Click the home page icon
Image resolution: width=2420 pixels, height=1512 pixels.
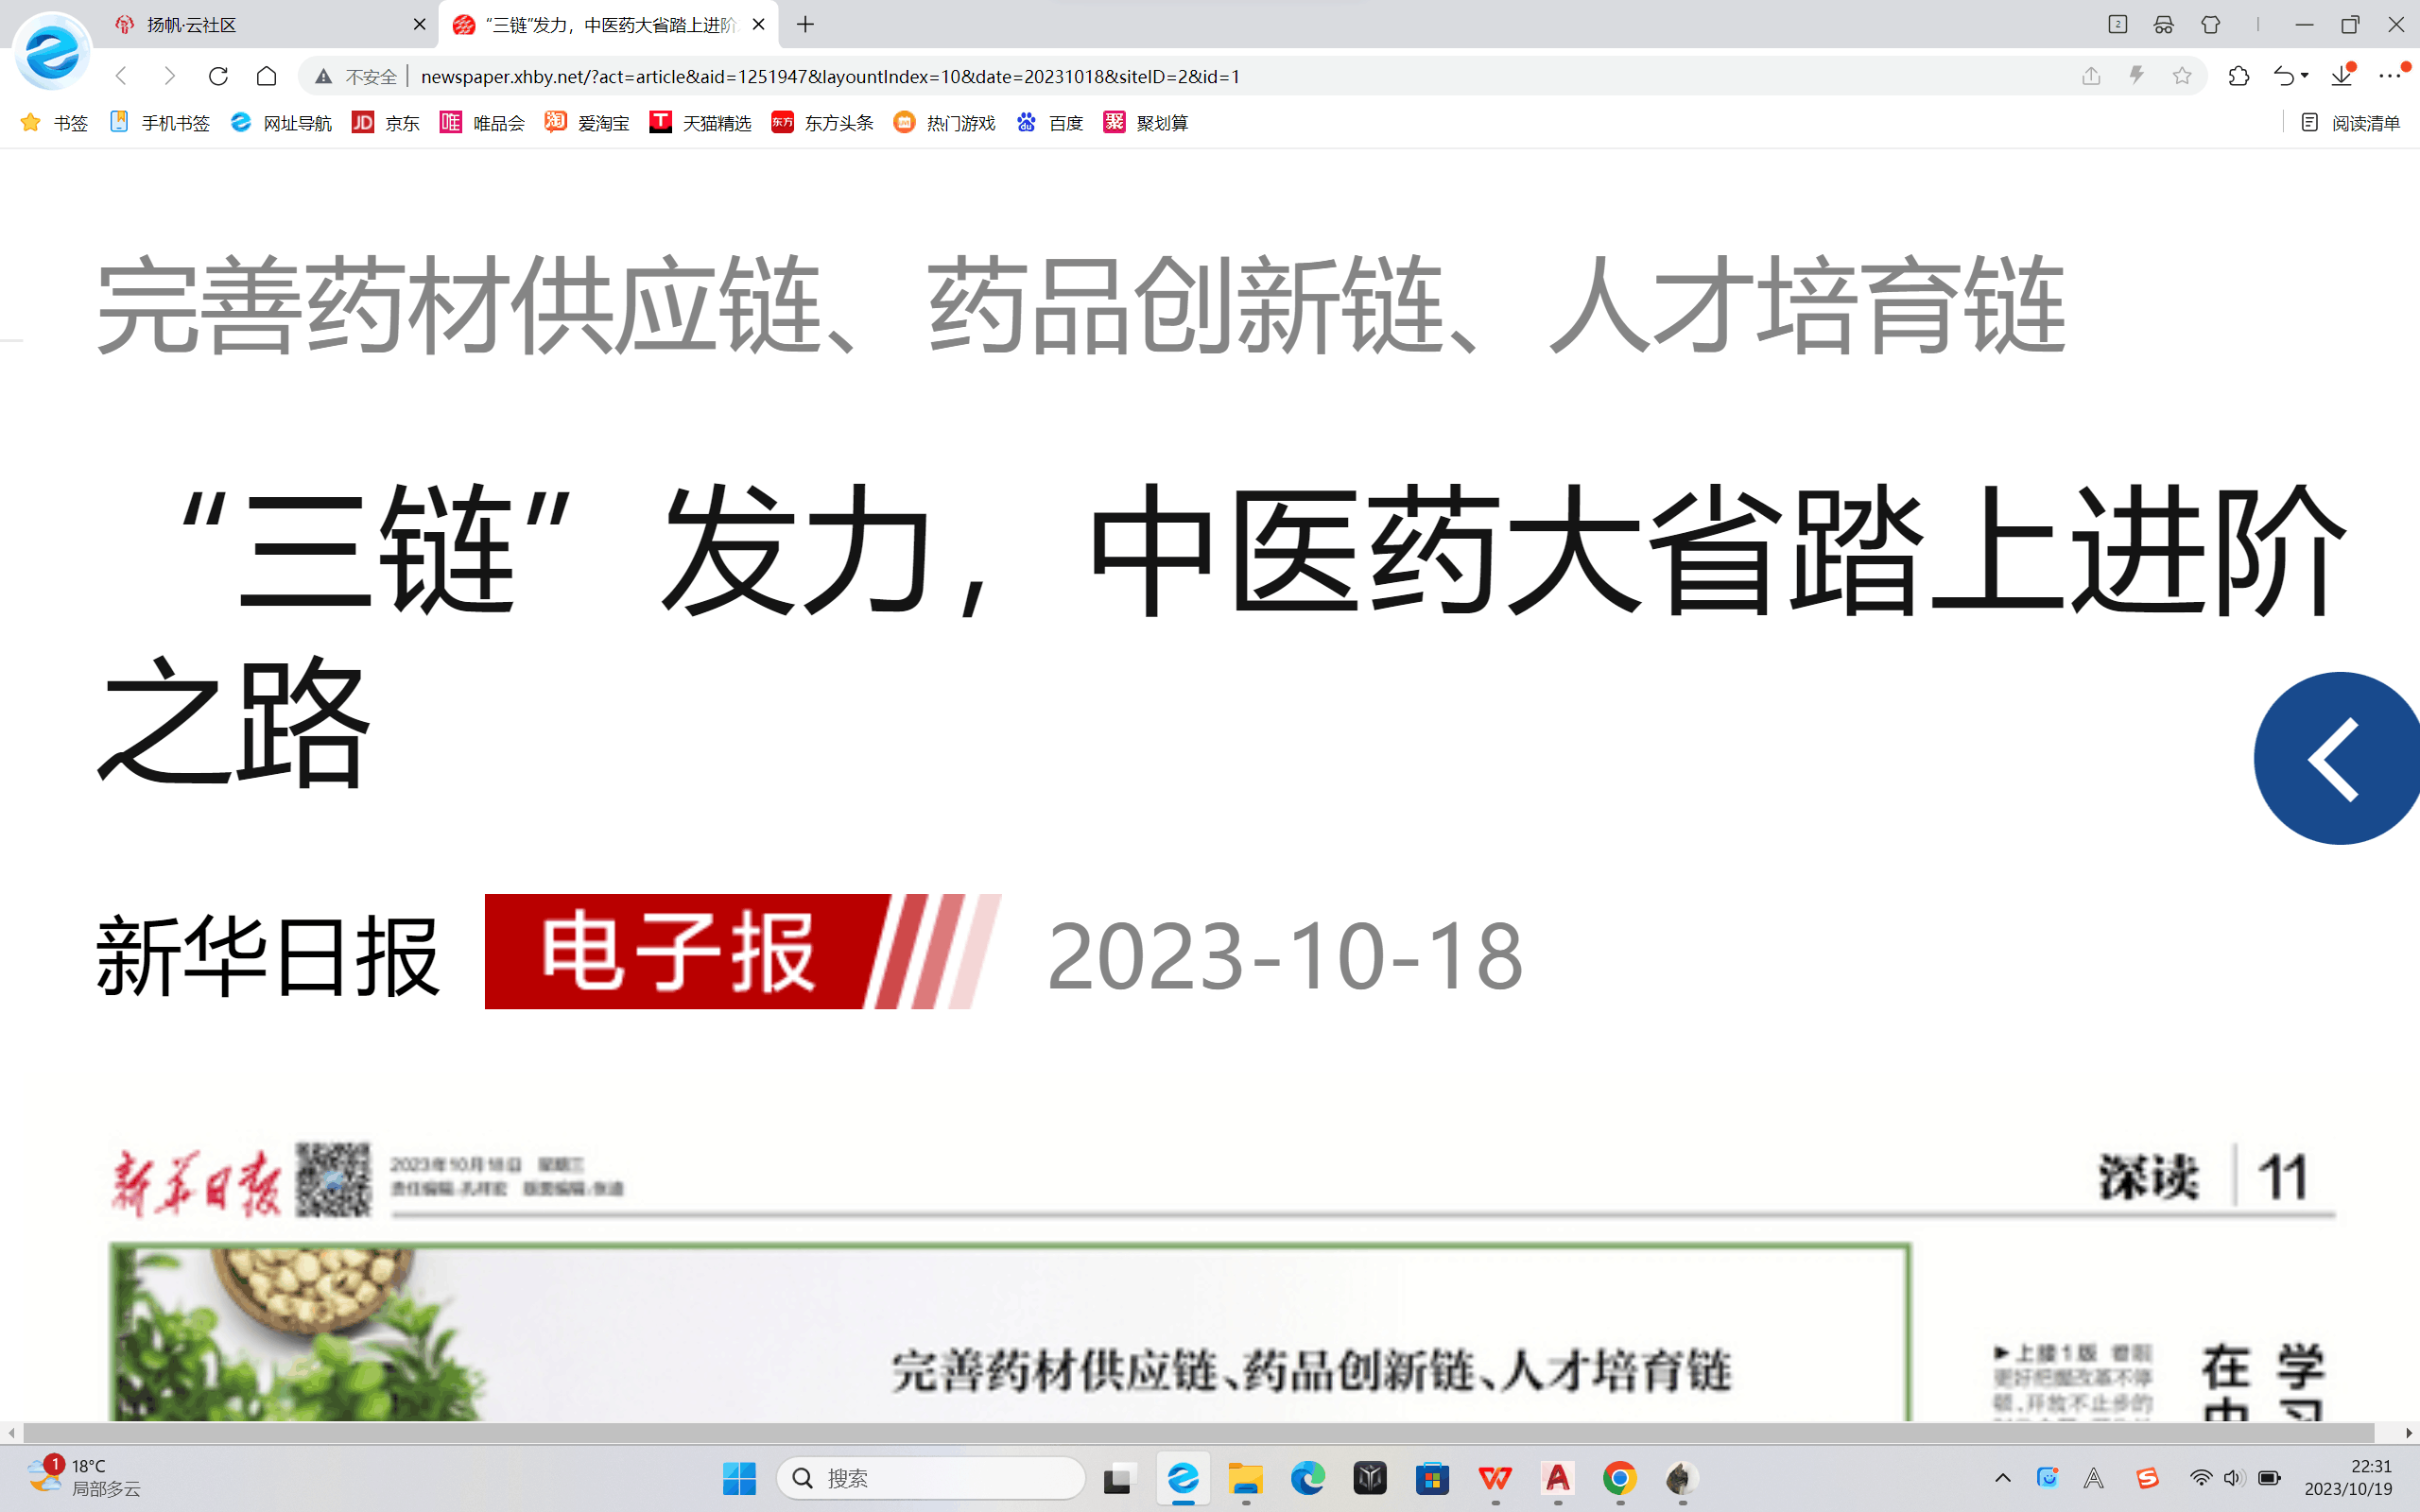266,76
